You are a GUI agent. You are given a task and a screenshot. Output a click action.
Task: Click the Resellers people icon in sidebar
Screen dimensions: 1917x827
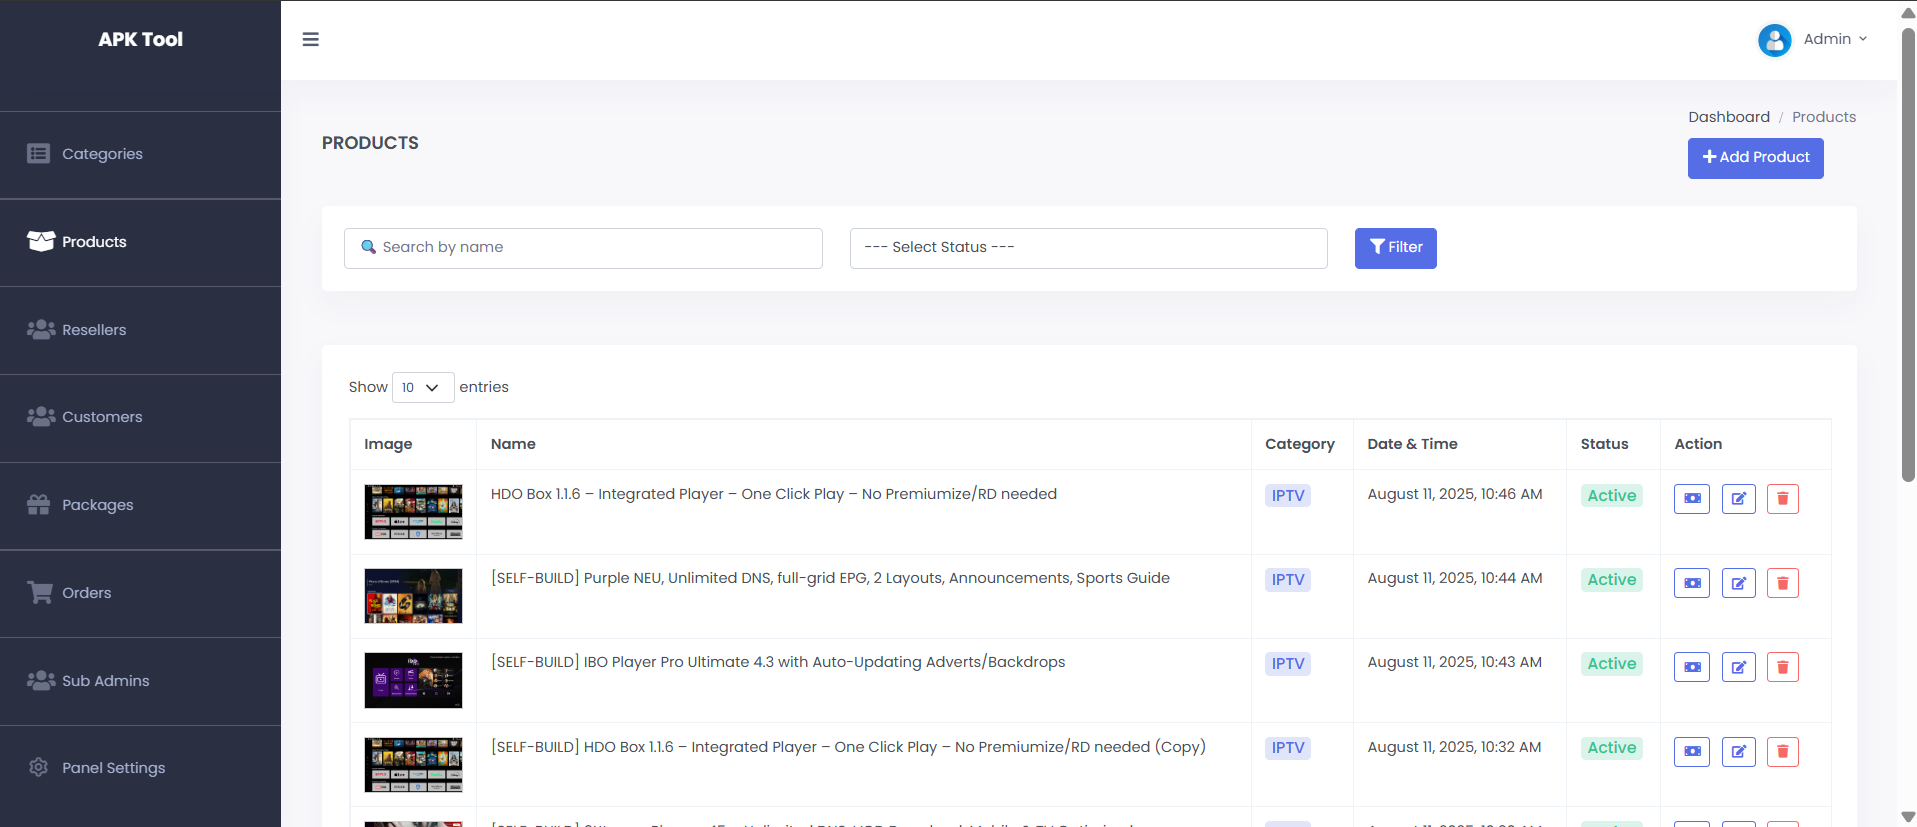(x=41, y=329)
